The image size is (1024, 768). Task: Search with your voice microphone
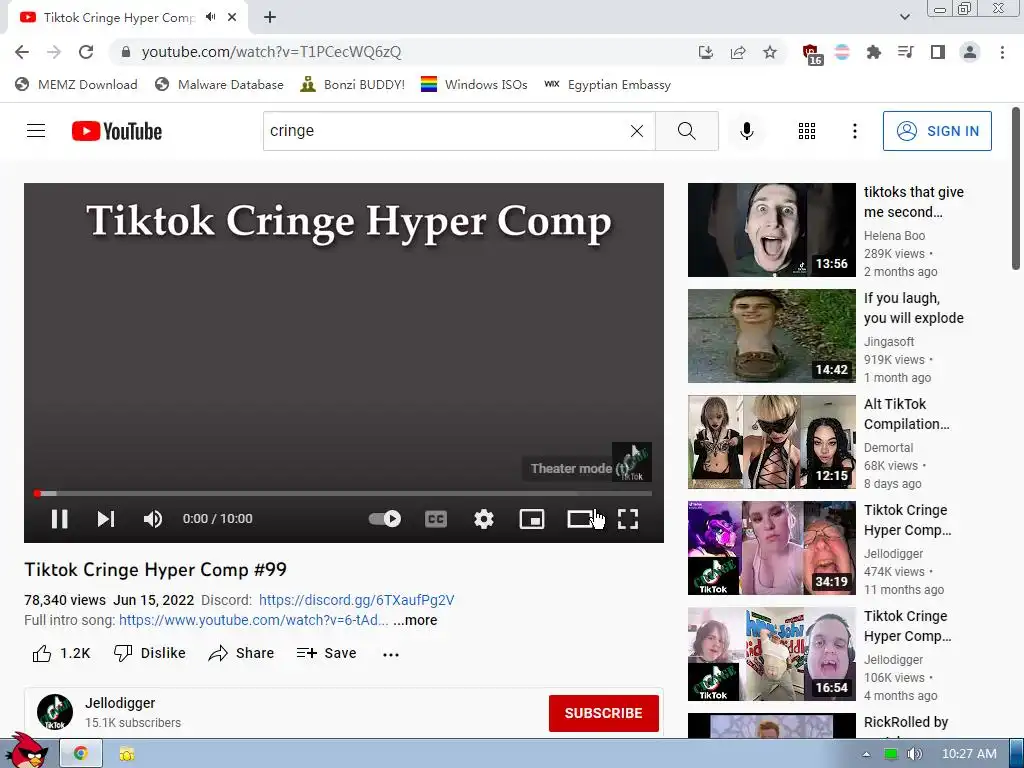coord(746,131)
